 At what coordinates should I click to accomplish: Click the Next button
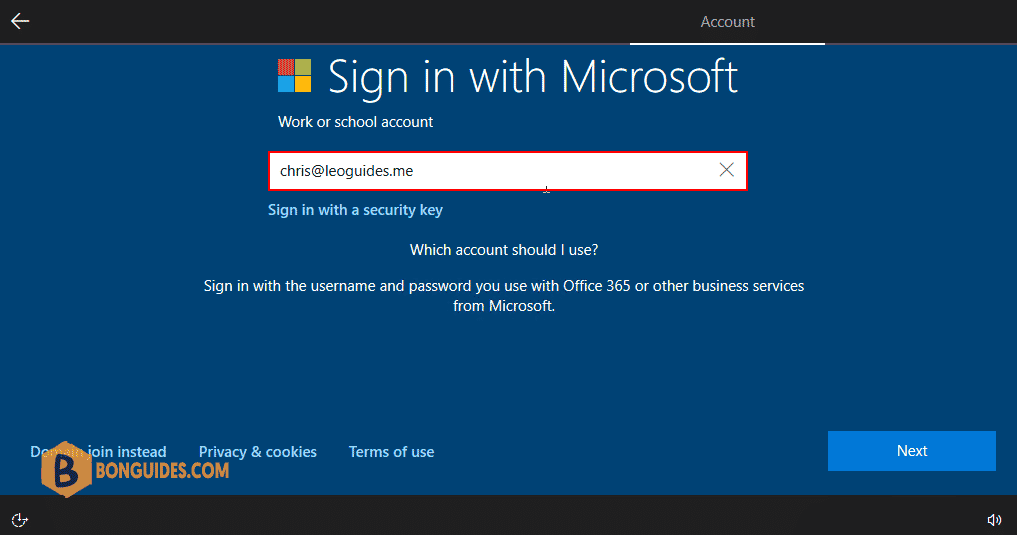coord(911,451)
